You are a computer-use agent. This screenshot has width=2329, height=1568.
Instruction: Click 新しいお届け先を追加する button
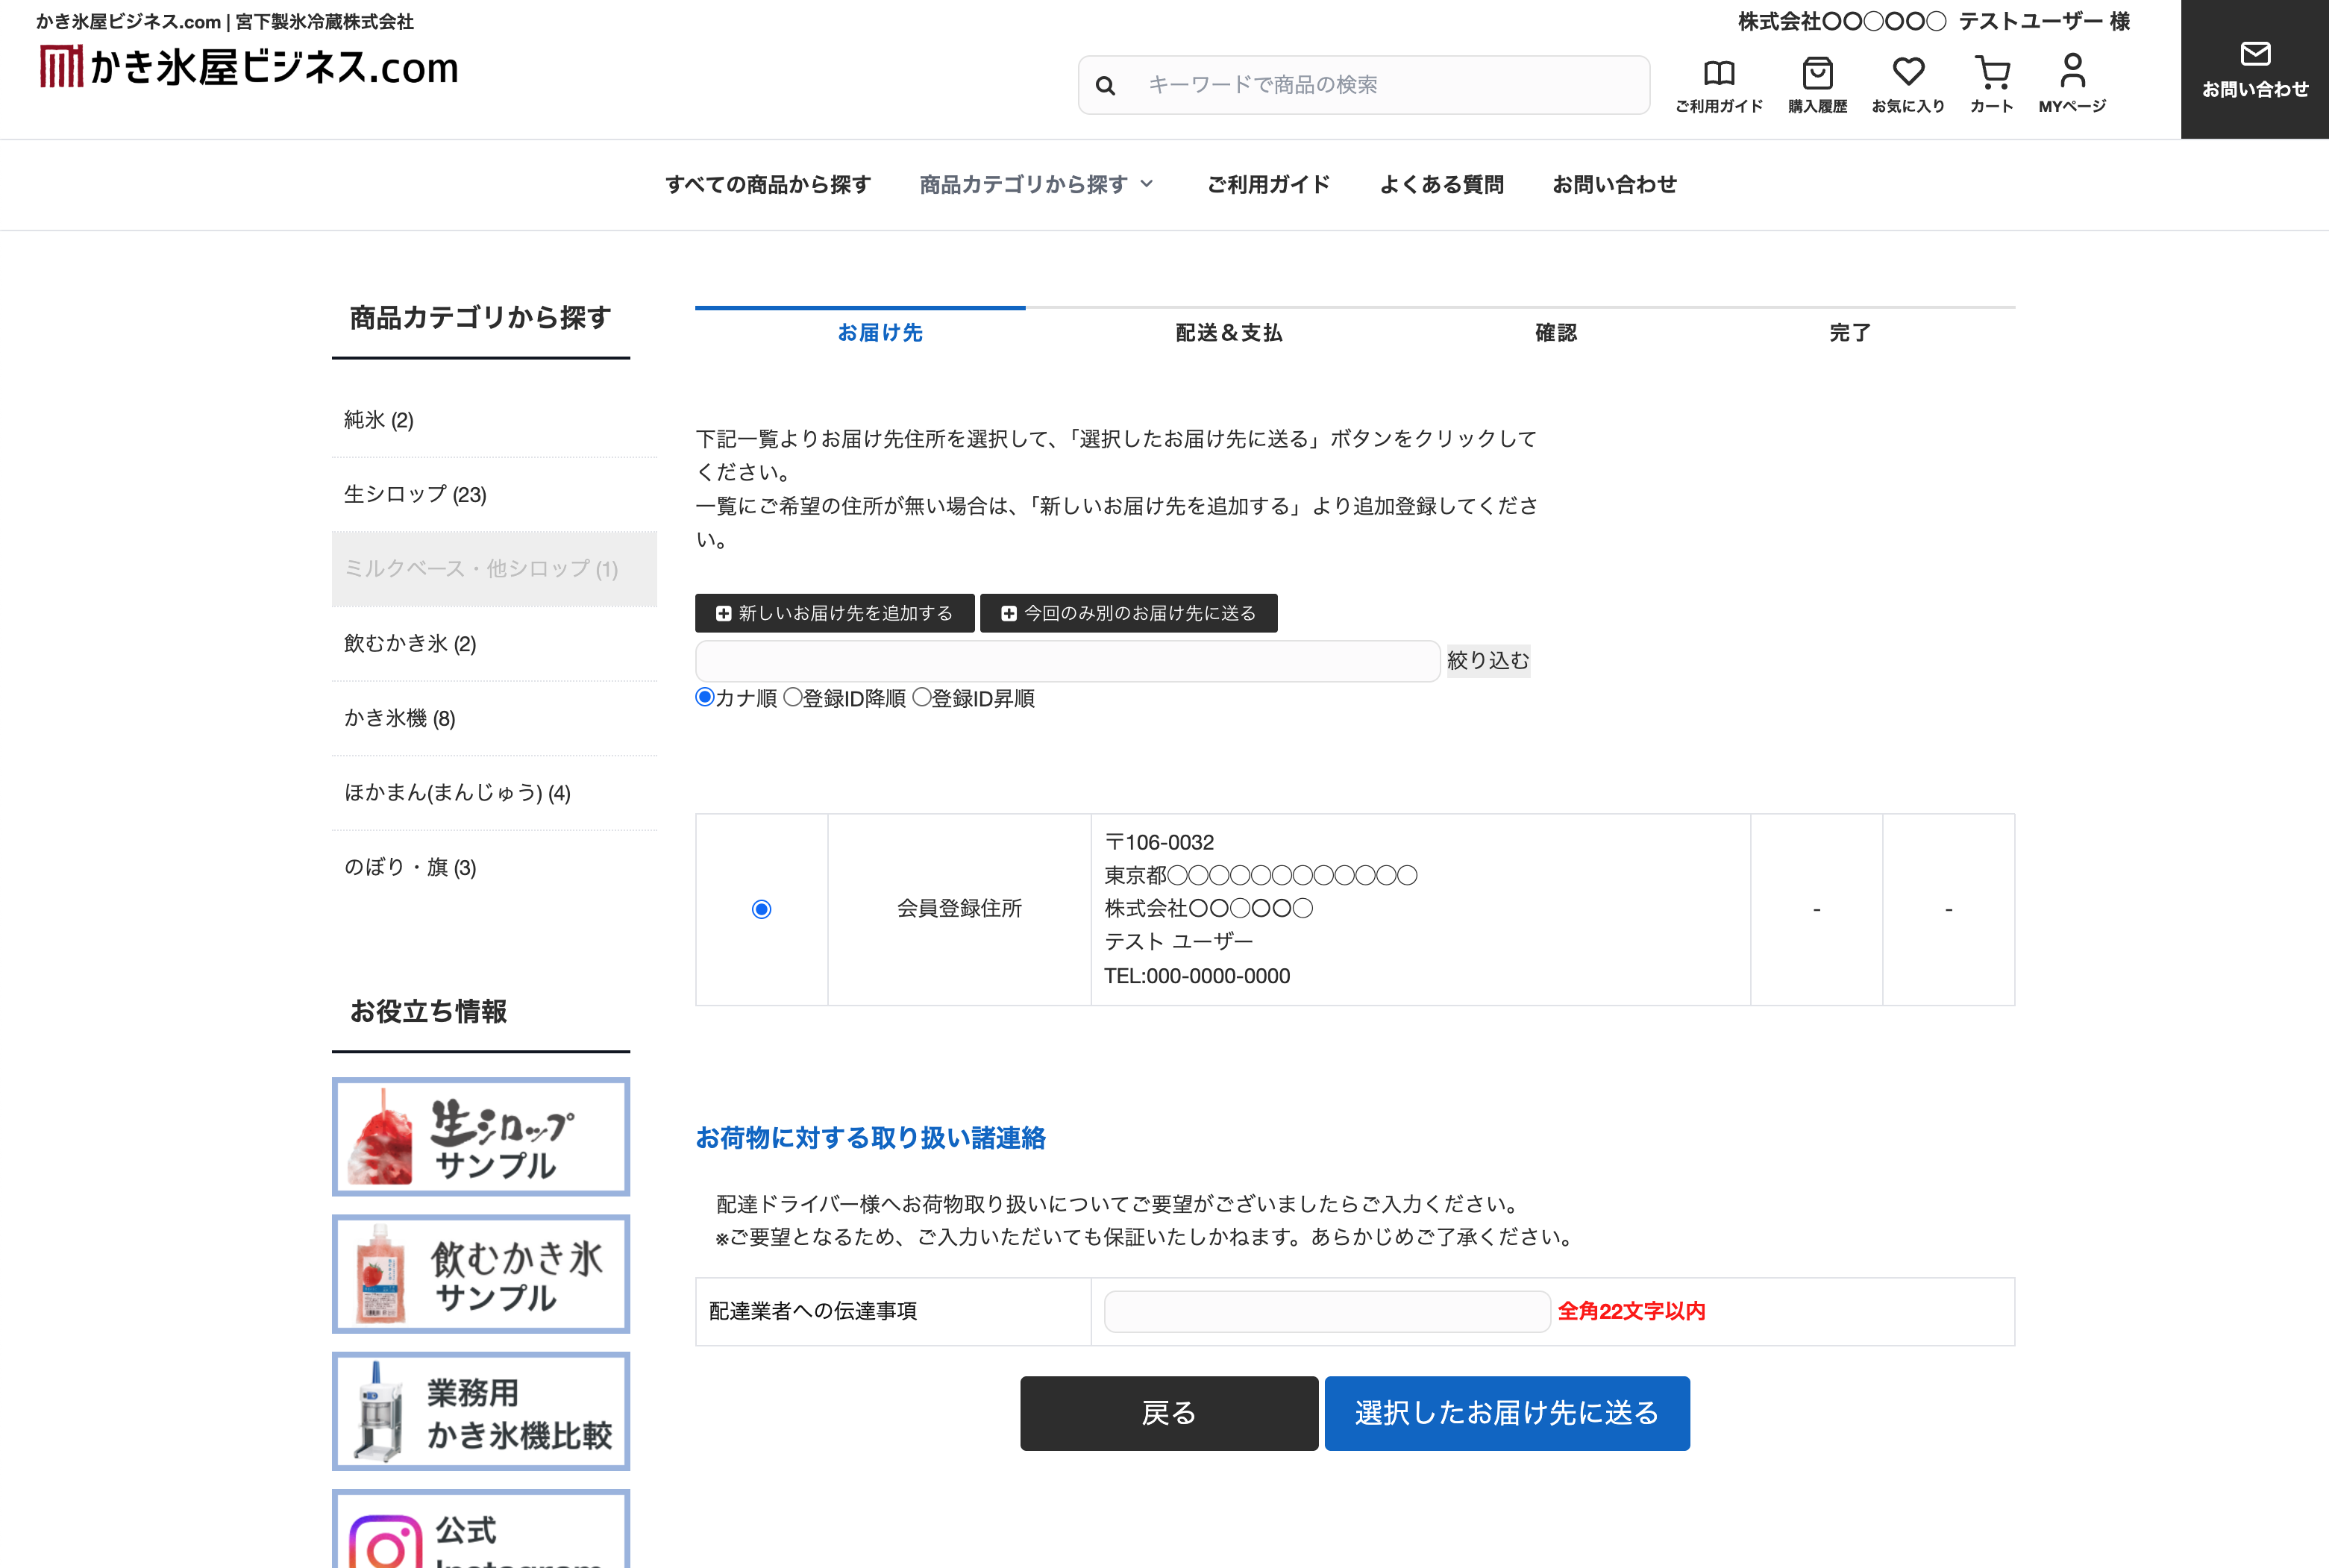click(834, 613)
